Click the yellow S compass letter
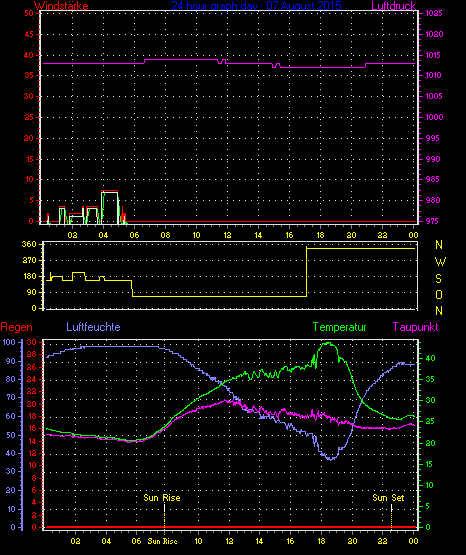 [439, 279]
